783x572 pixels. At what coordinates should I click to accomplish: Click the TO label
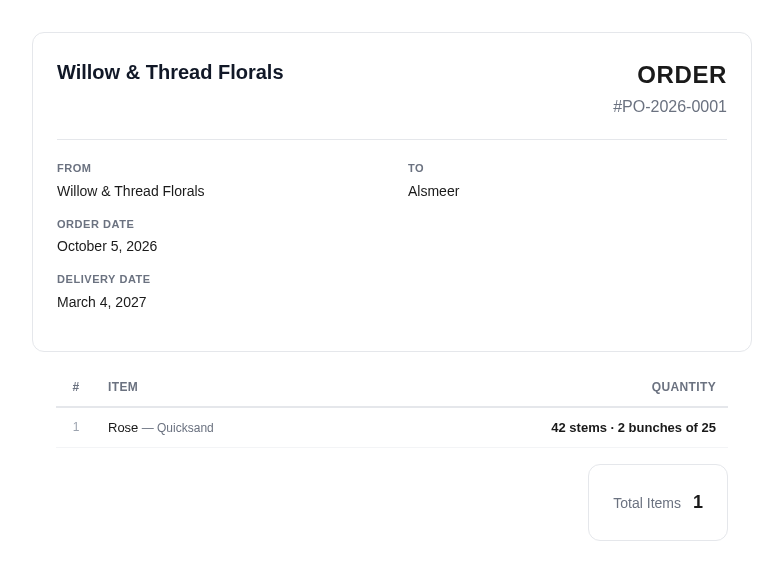pos(415,168)
